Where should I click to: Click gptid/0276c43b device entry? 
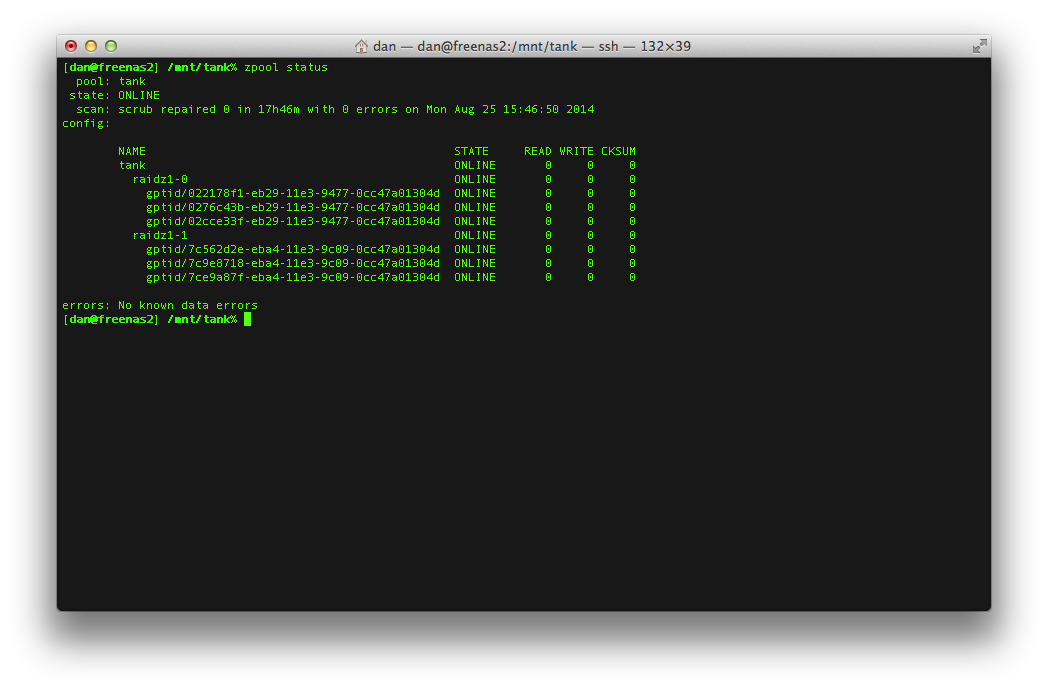(293, 208)
